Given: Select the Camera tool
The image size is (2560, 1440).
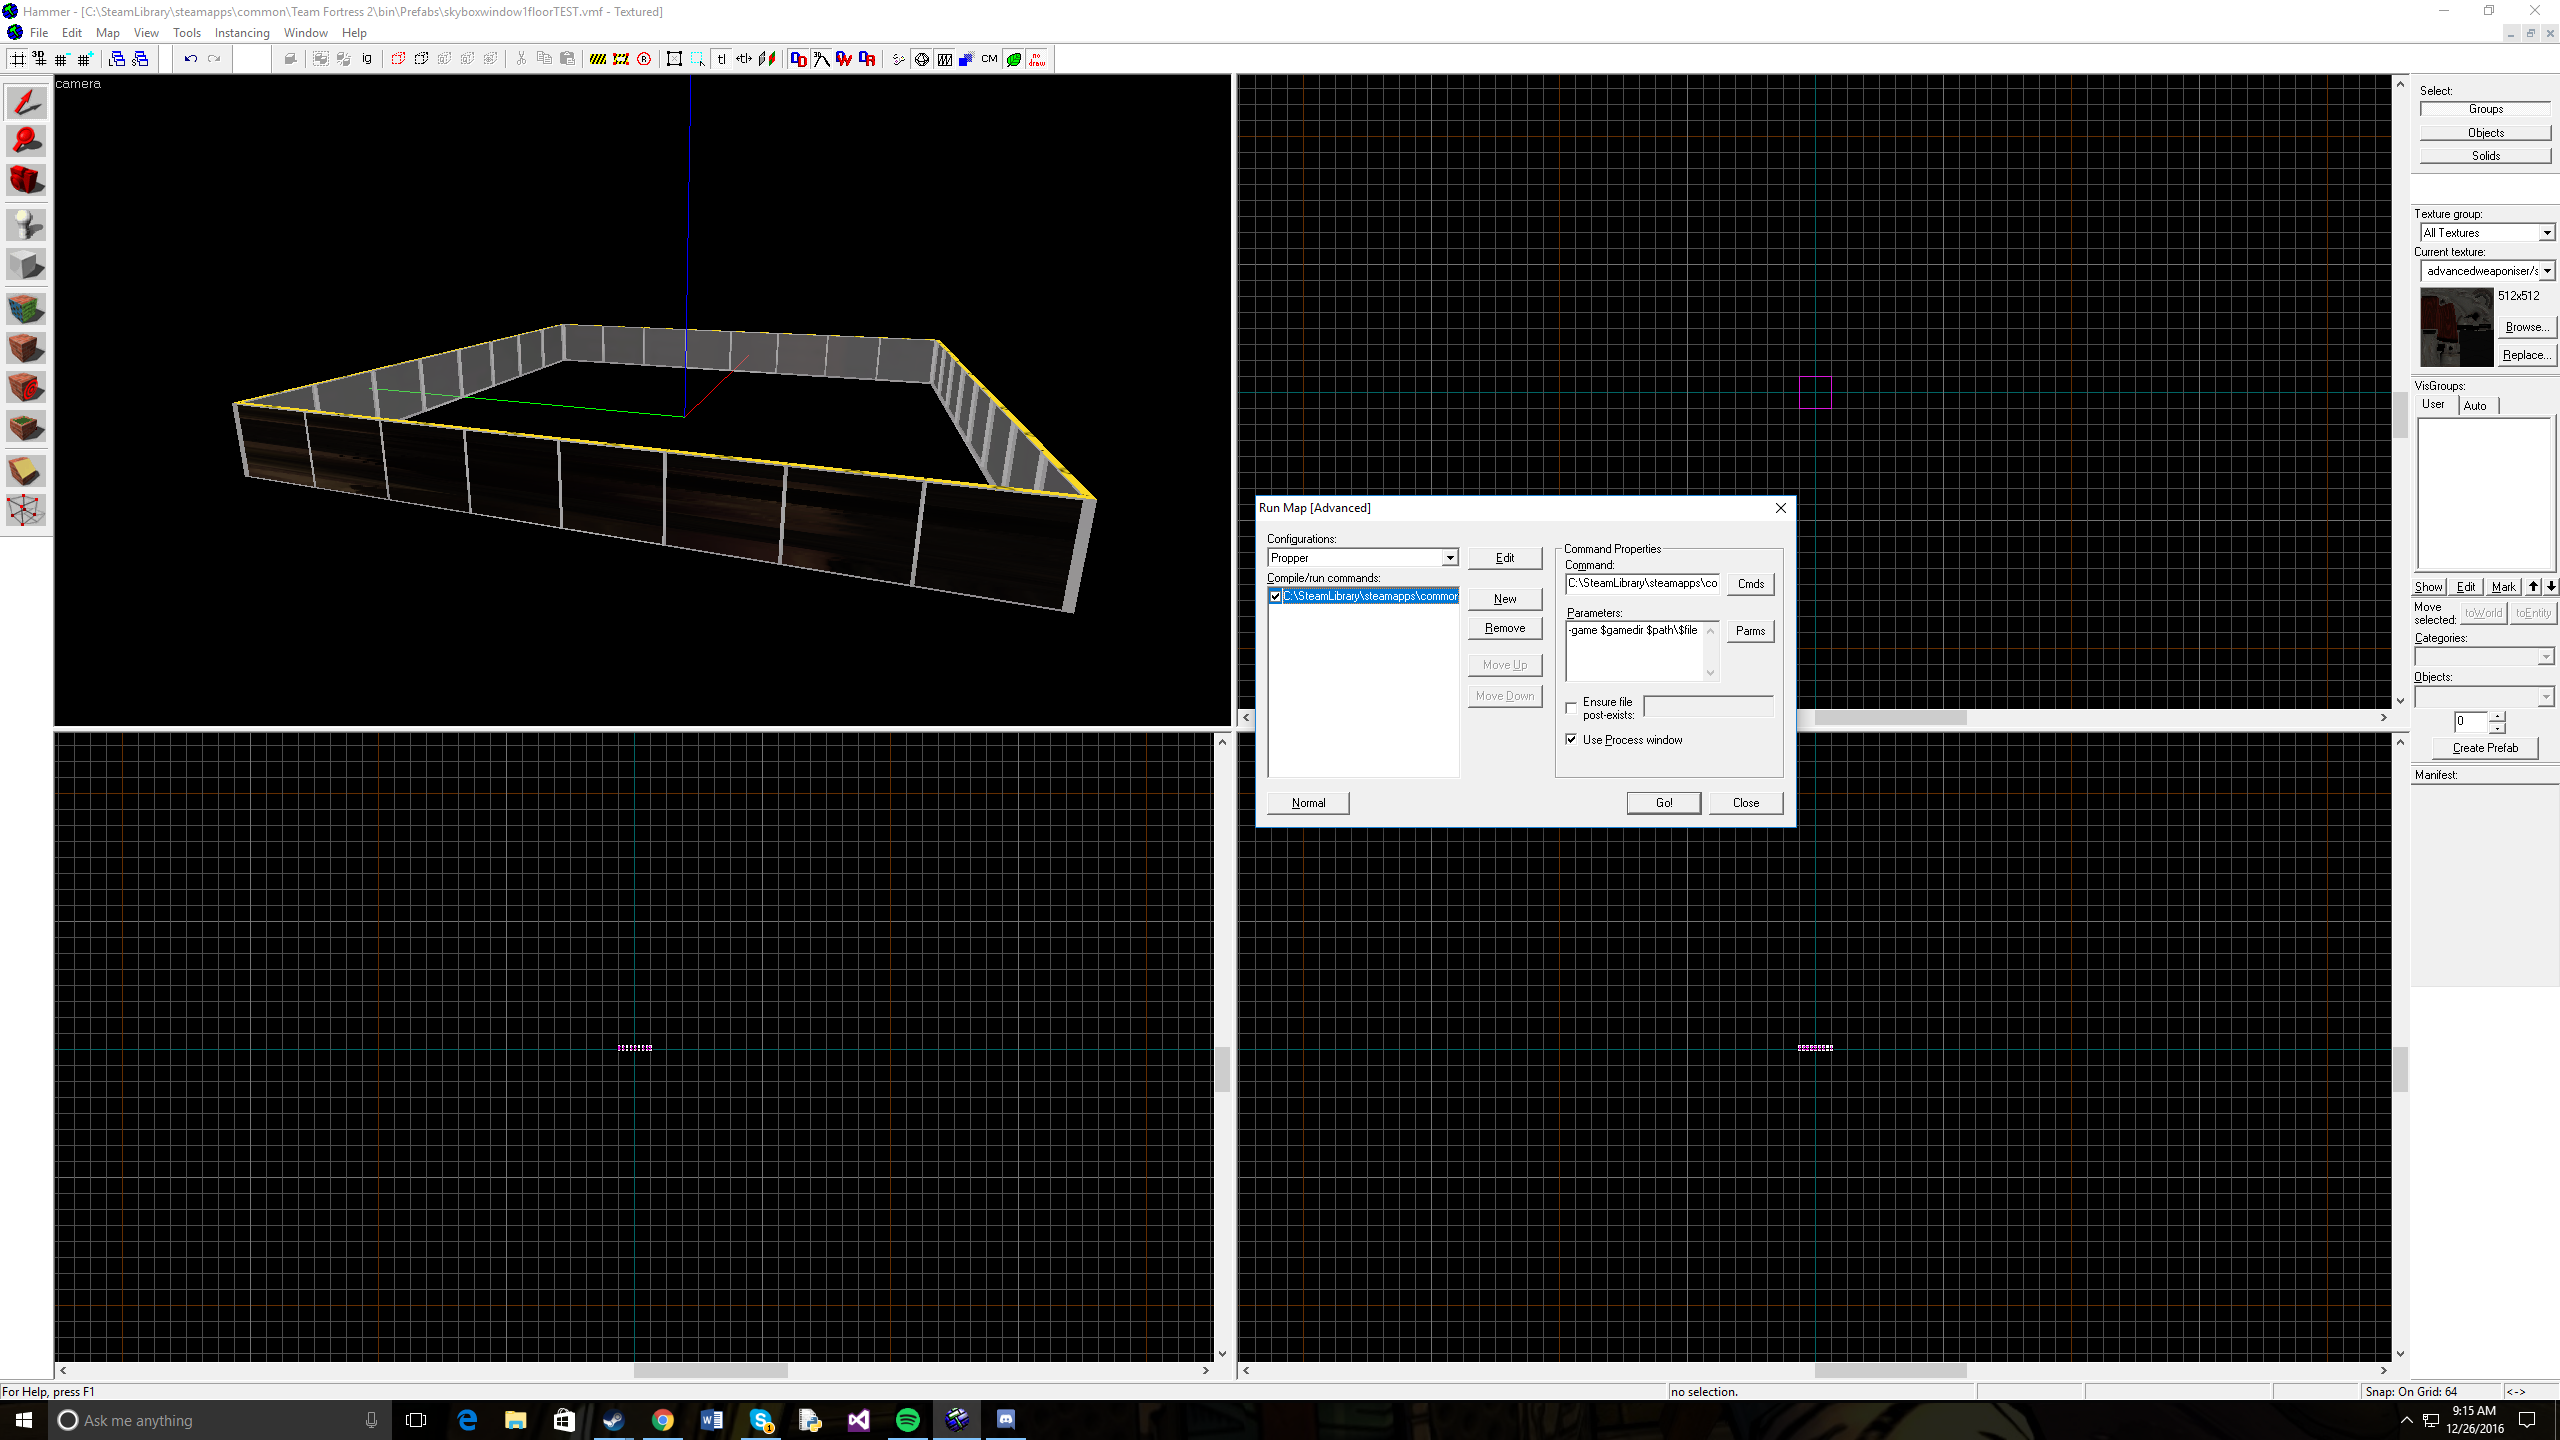Looking at the screenshot, I should pos(26,181).
